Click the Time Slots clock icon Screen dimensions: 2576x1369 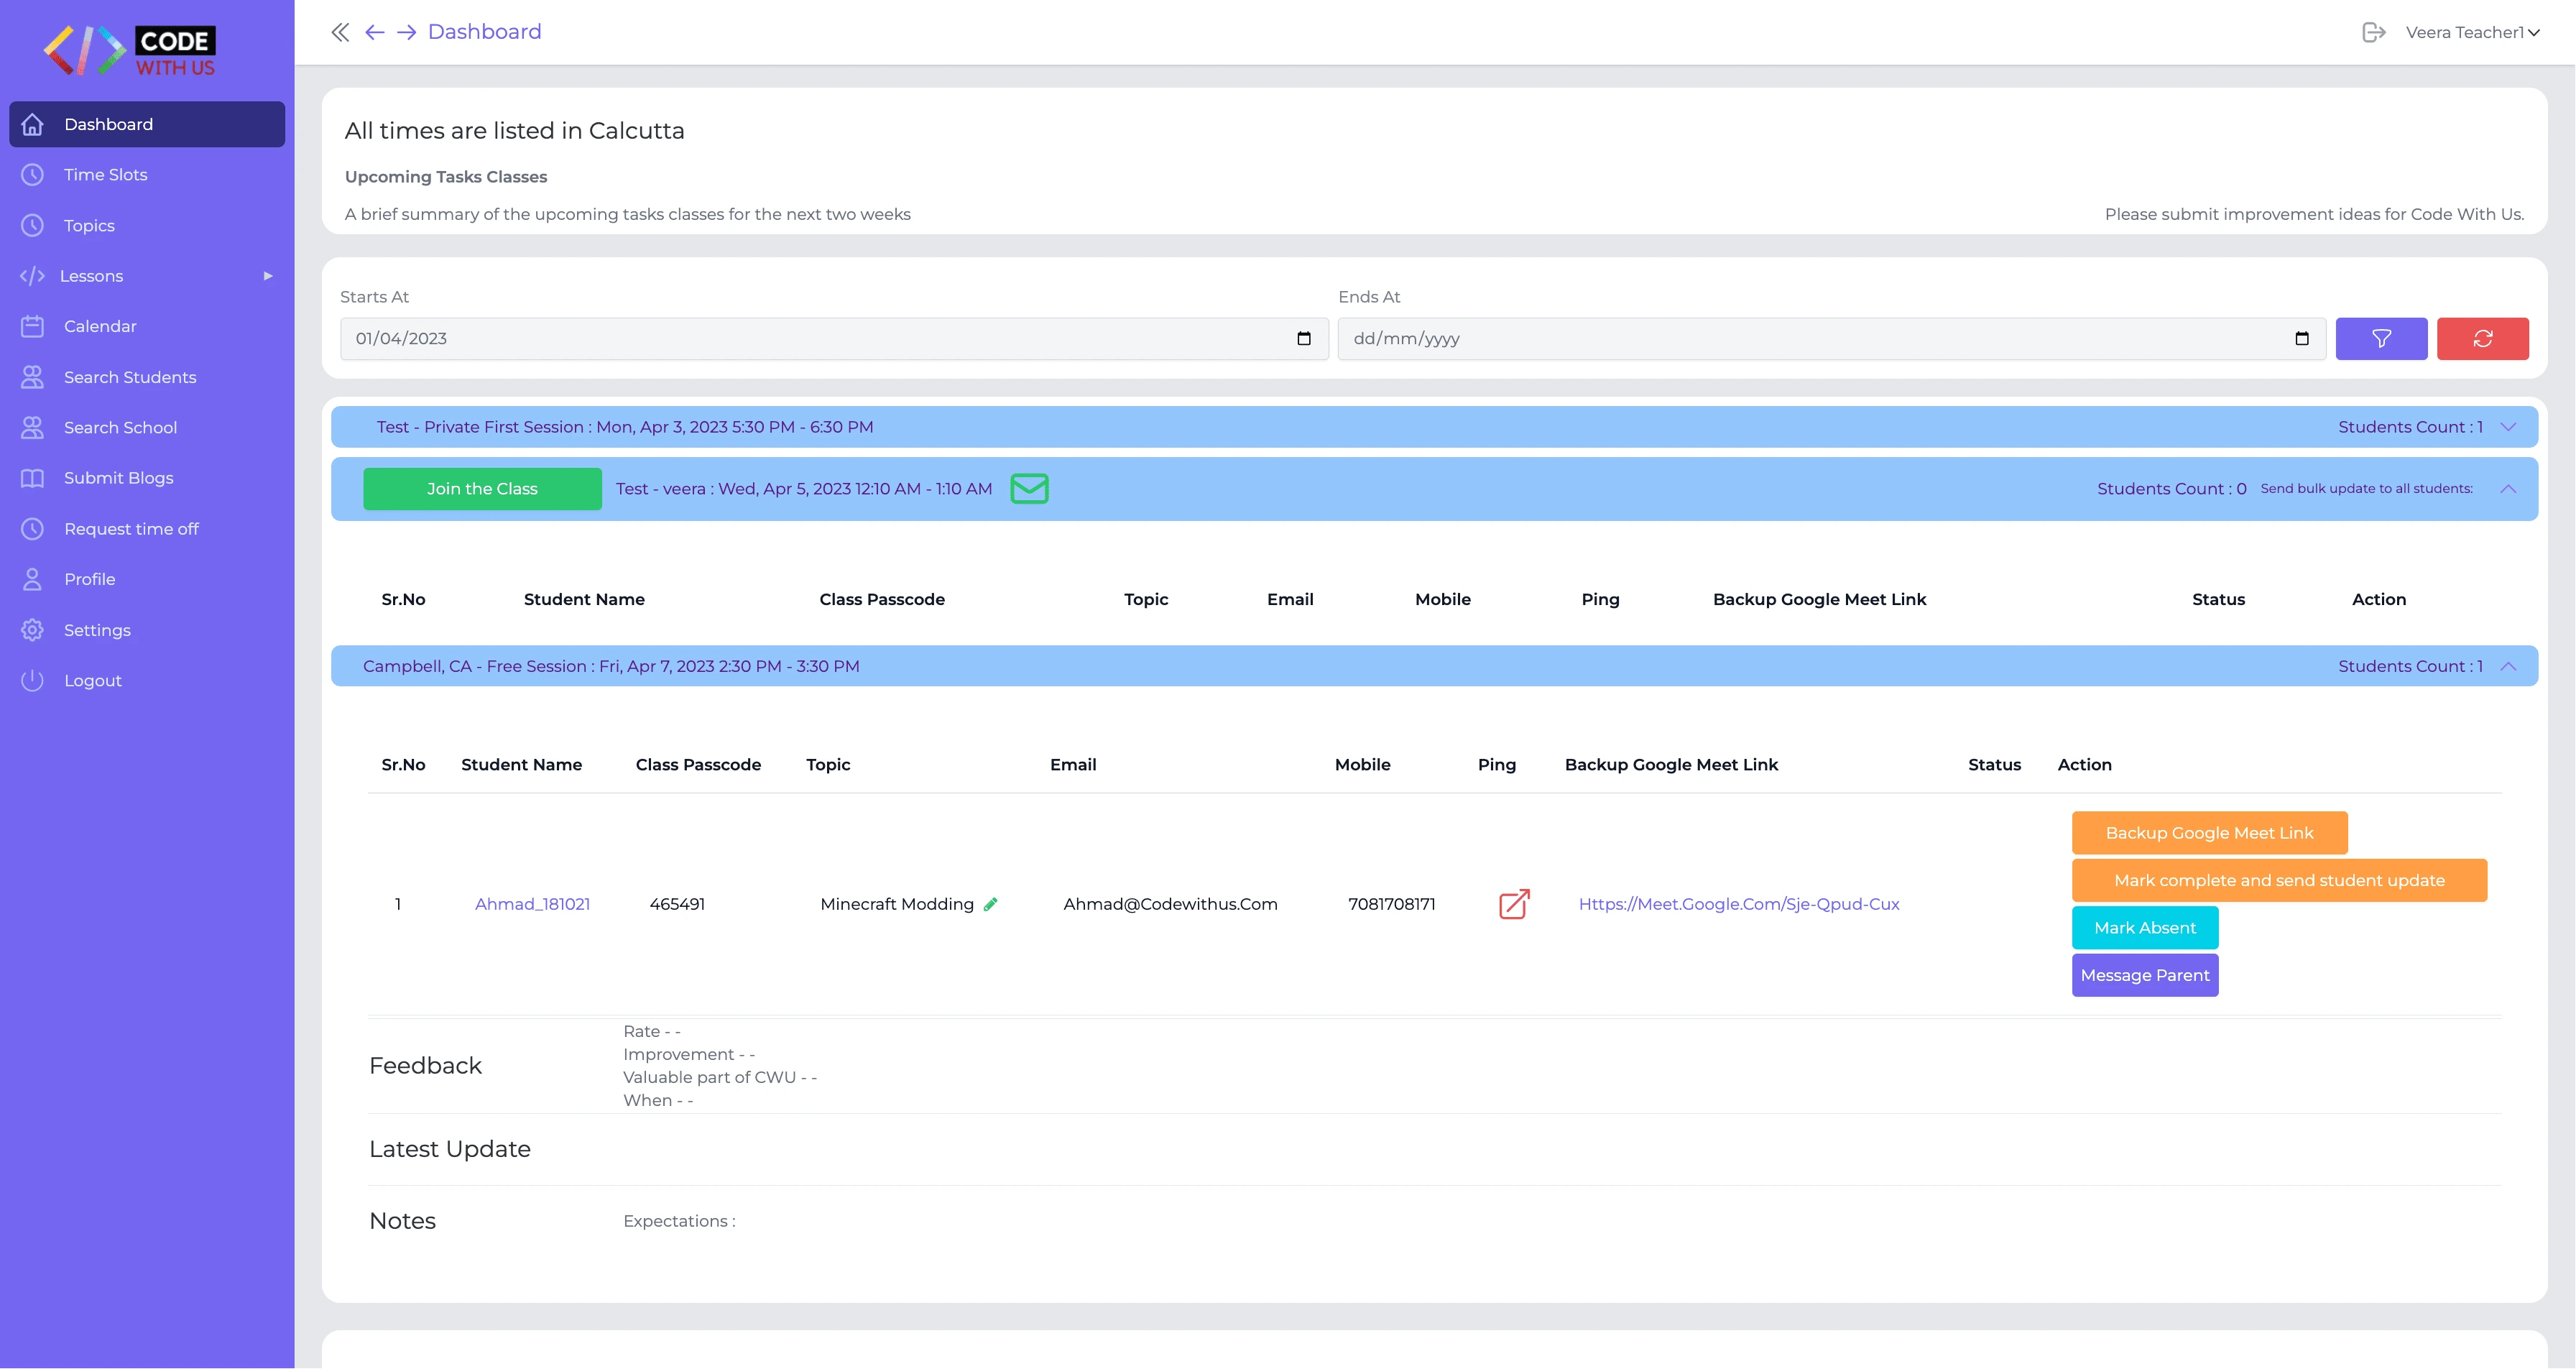click(33, 174)
